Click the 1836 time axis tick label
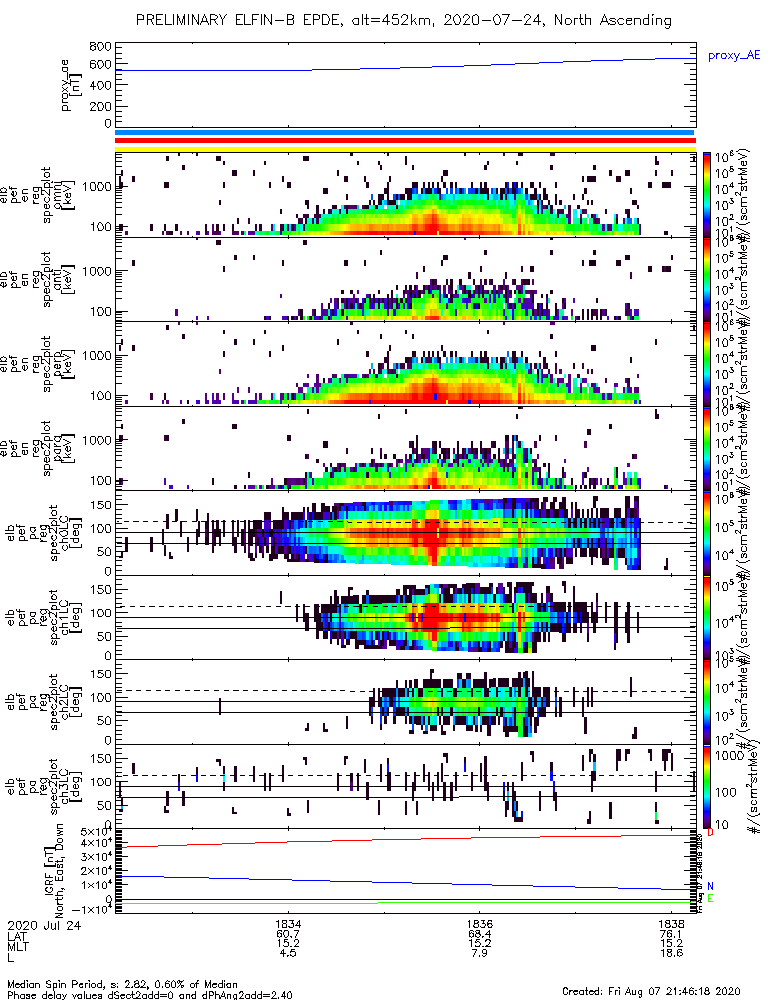The width and height of the screenshot is (775, 1000). [480, 923]
